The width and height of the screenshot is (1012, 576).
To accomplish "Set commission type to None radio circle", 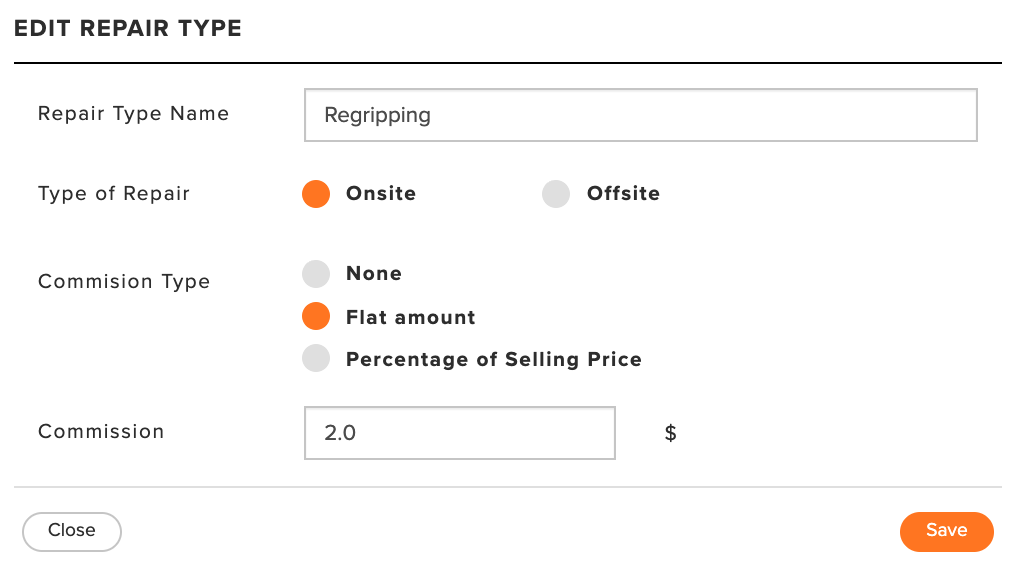I will click(x=316, y=274).
